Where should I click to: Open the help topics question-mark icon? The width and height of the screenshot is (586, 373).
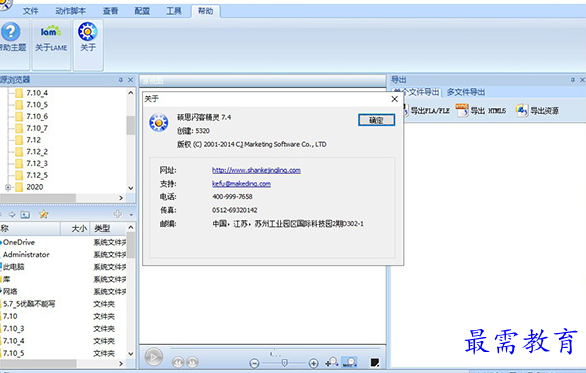(10, 32)
